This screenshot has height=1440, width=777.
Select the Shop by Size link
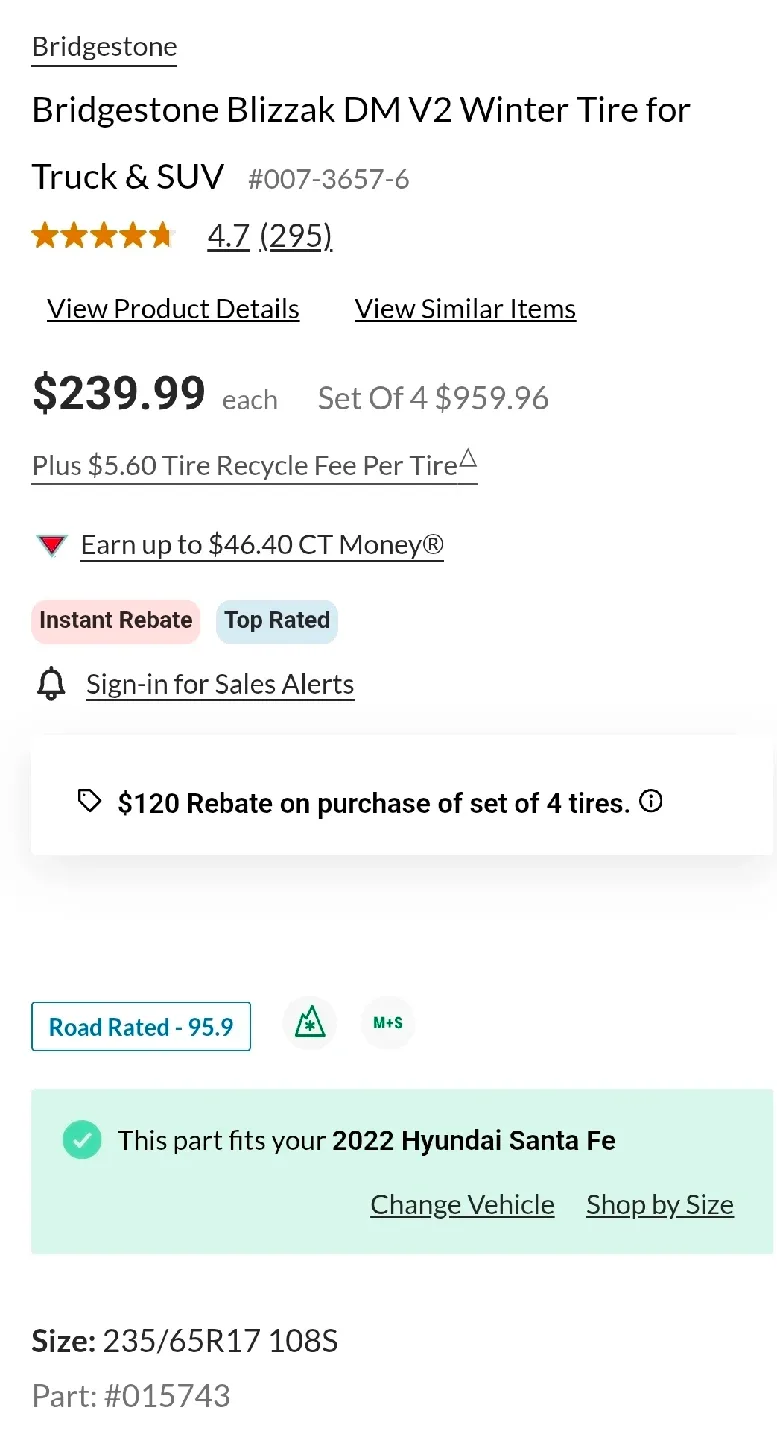660,1205
